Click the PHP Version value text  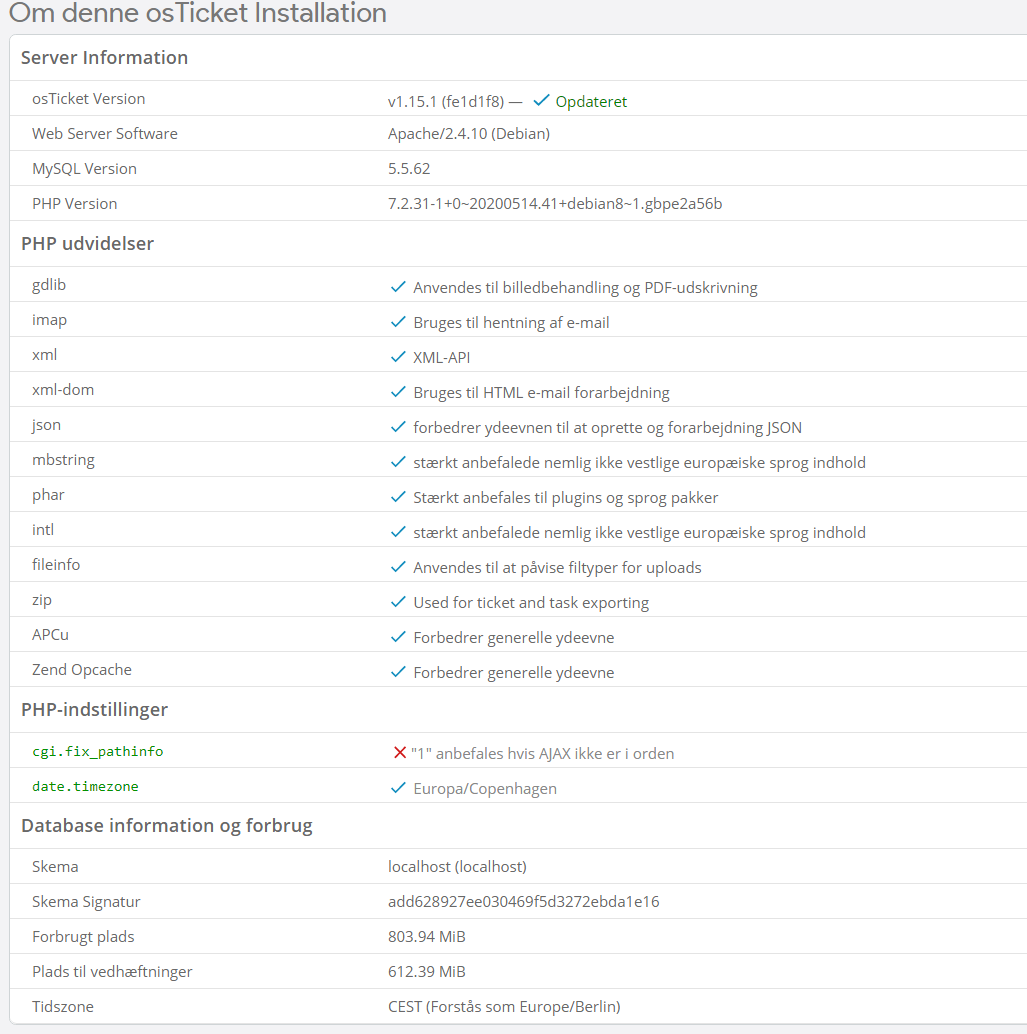(555, 204)
